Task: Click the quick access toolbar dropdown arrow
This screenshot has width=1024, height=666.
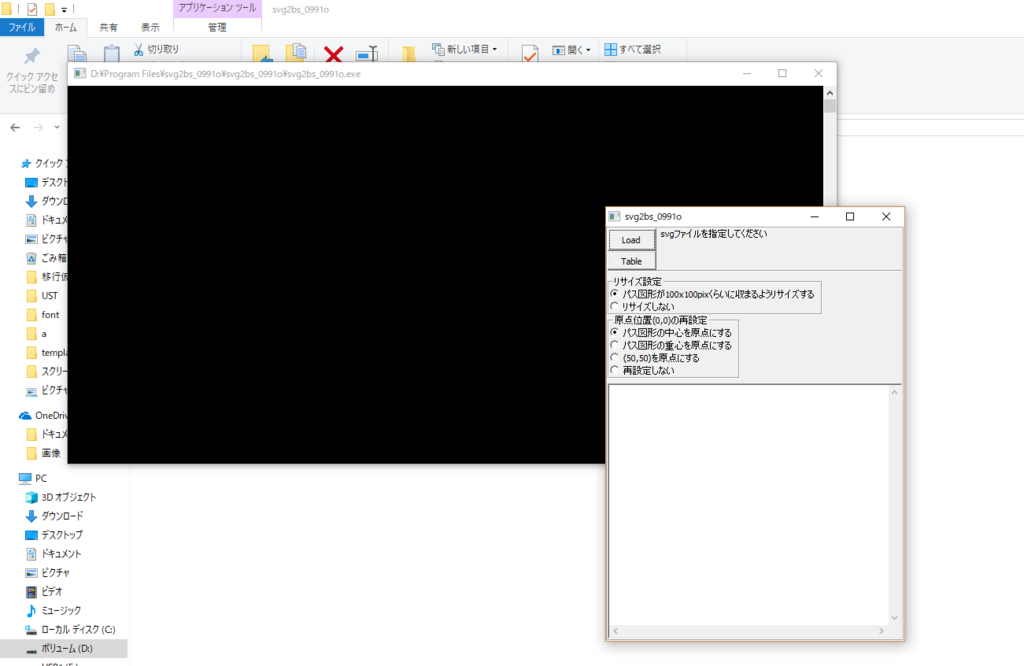Action: pyautogui.click(x=64, y=9)
